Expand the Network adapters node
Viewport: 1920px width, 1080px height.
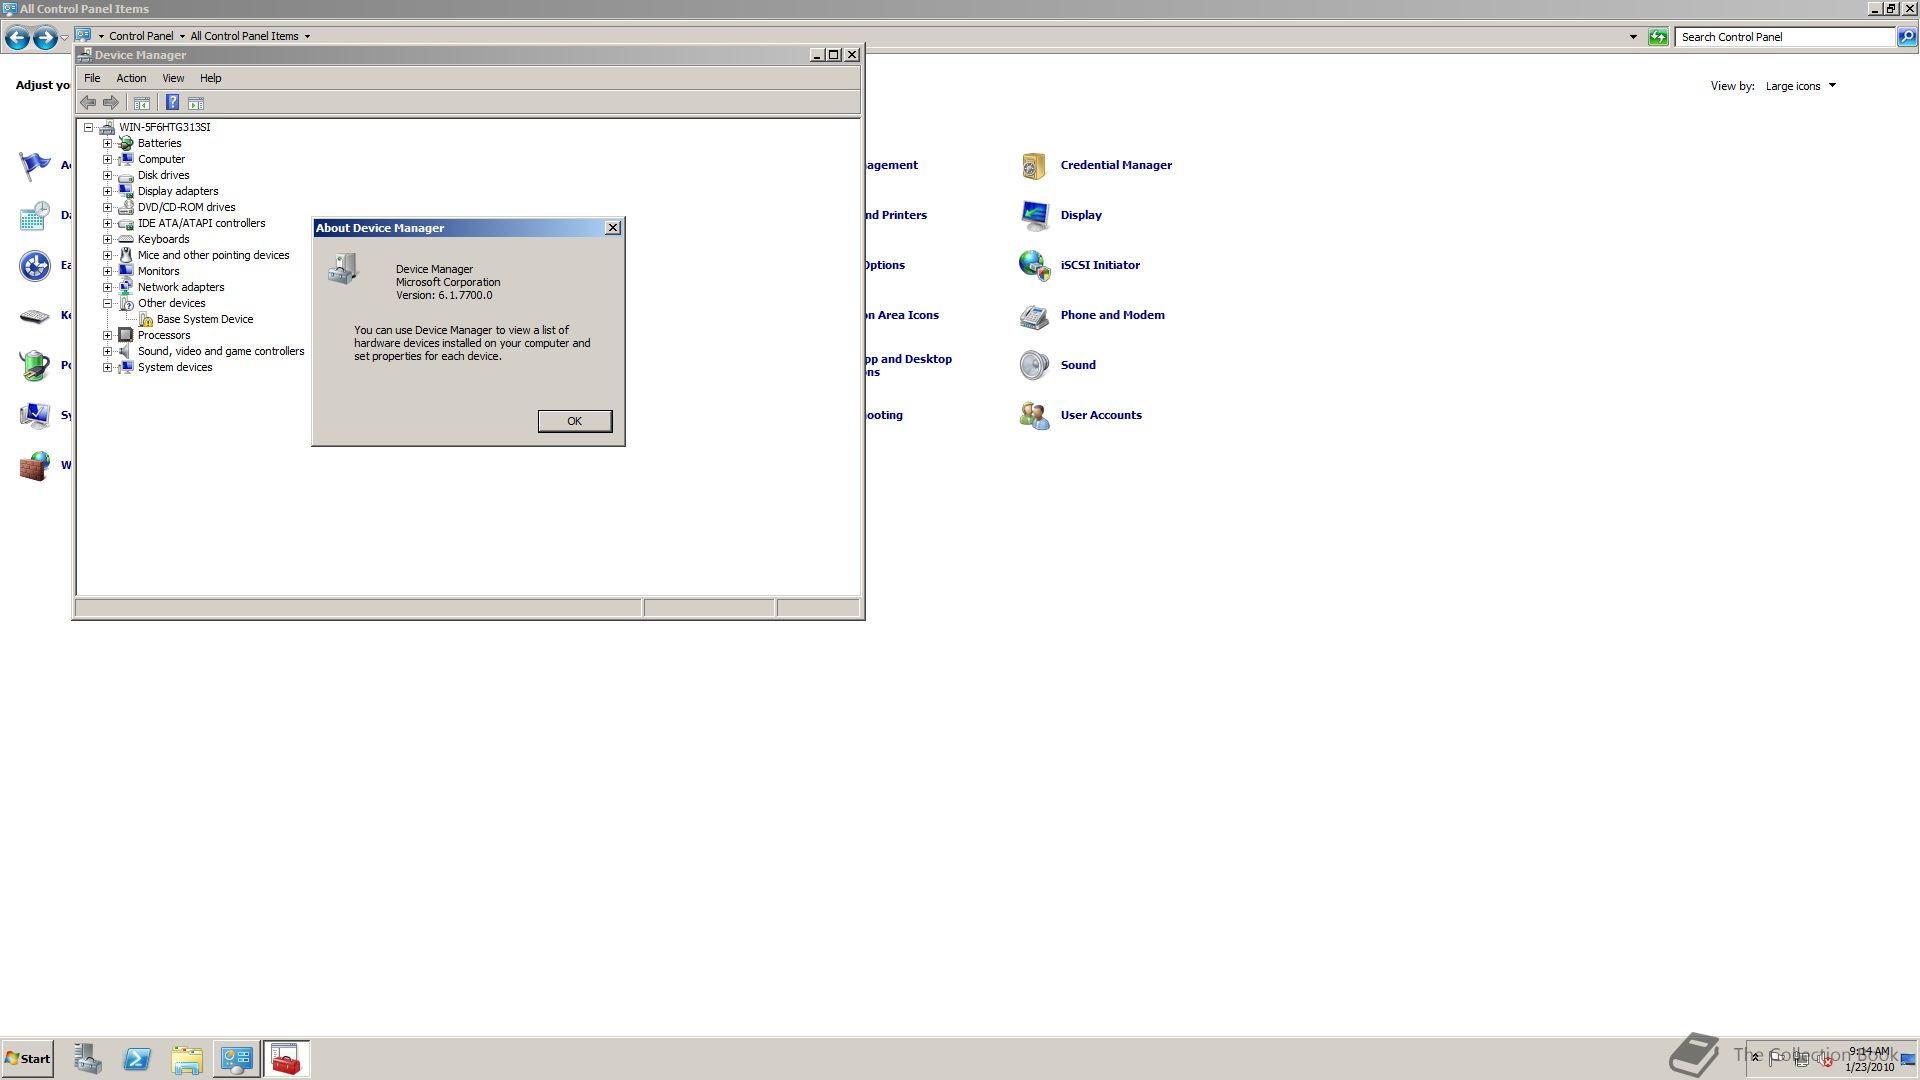pyautogui.click(x=108, y=287)
